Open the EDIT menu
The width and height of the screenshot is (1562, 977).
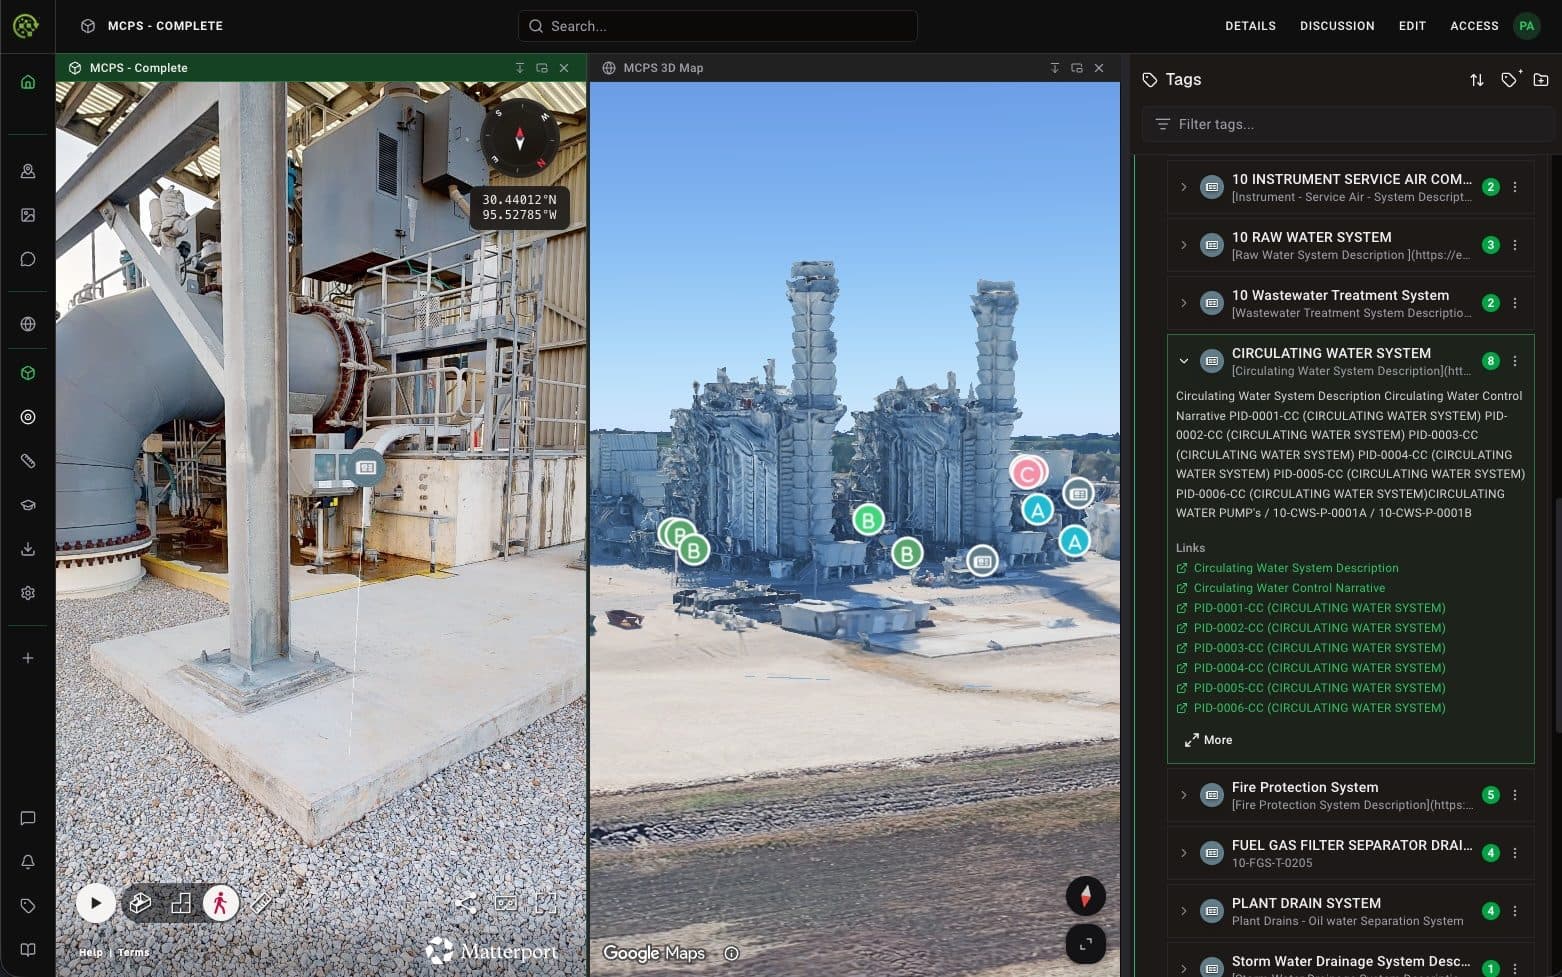(1412, 26)
